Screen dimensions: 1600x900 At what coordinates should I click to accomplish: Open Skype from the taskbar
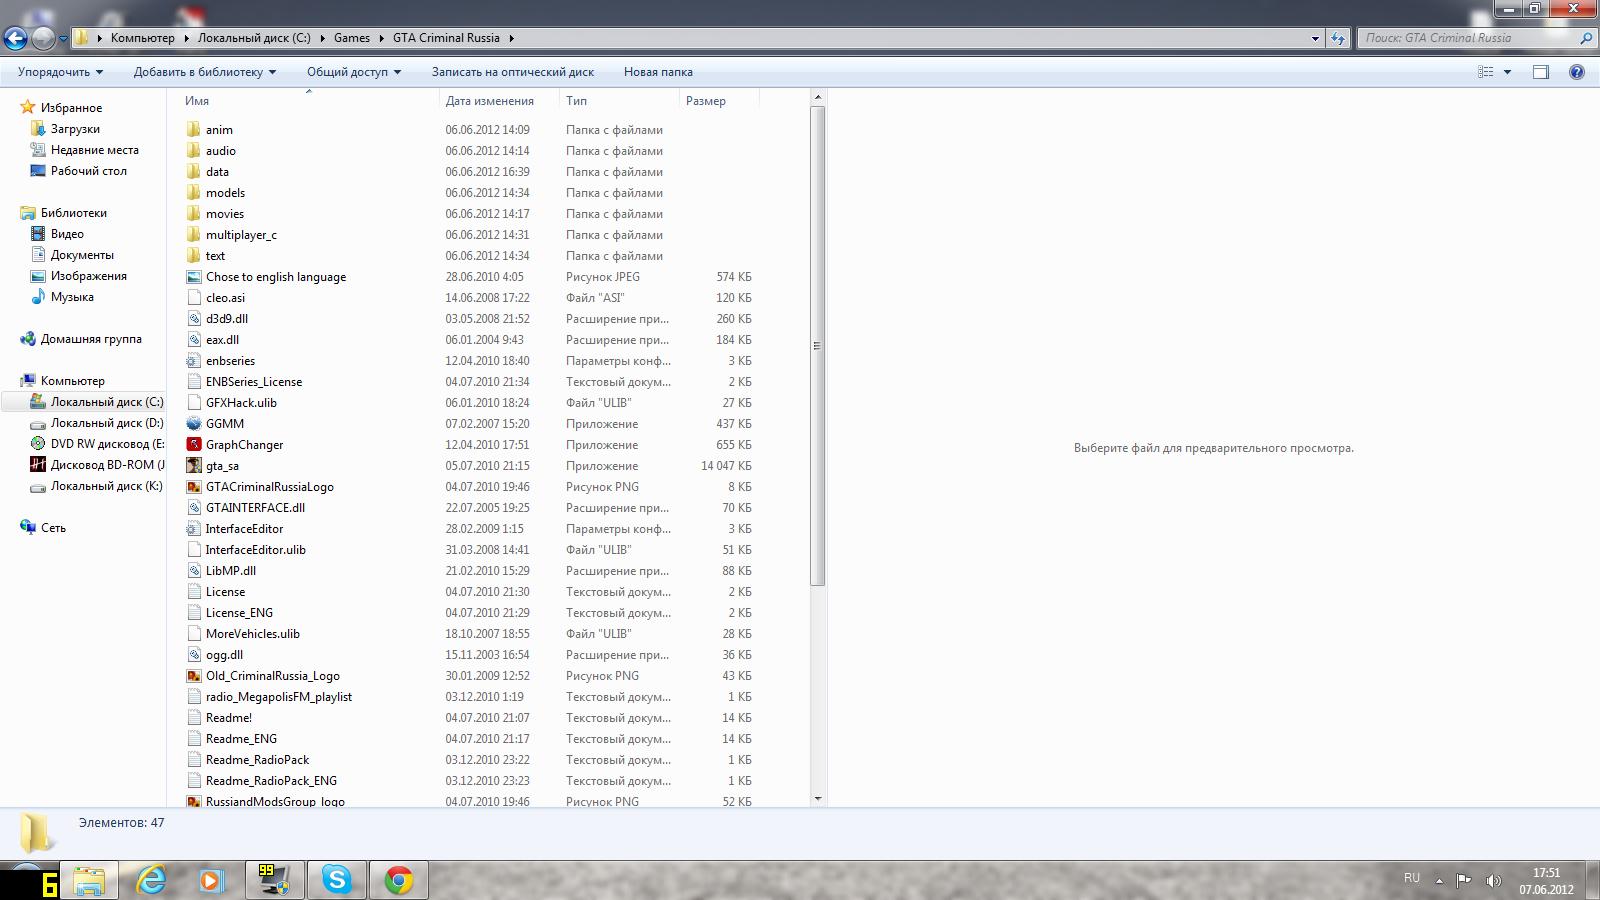336,880
